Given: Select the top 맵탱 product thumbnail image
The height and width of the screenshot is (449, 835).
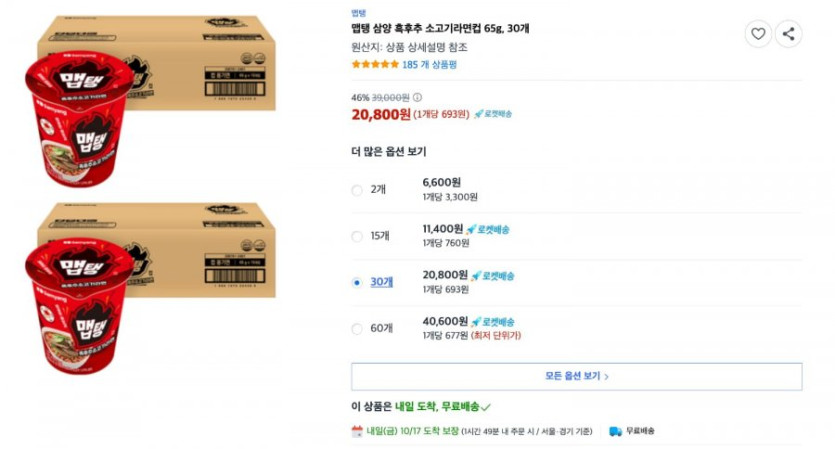Looking at the screenshot, I should (x=150, y=102).
